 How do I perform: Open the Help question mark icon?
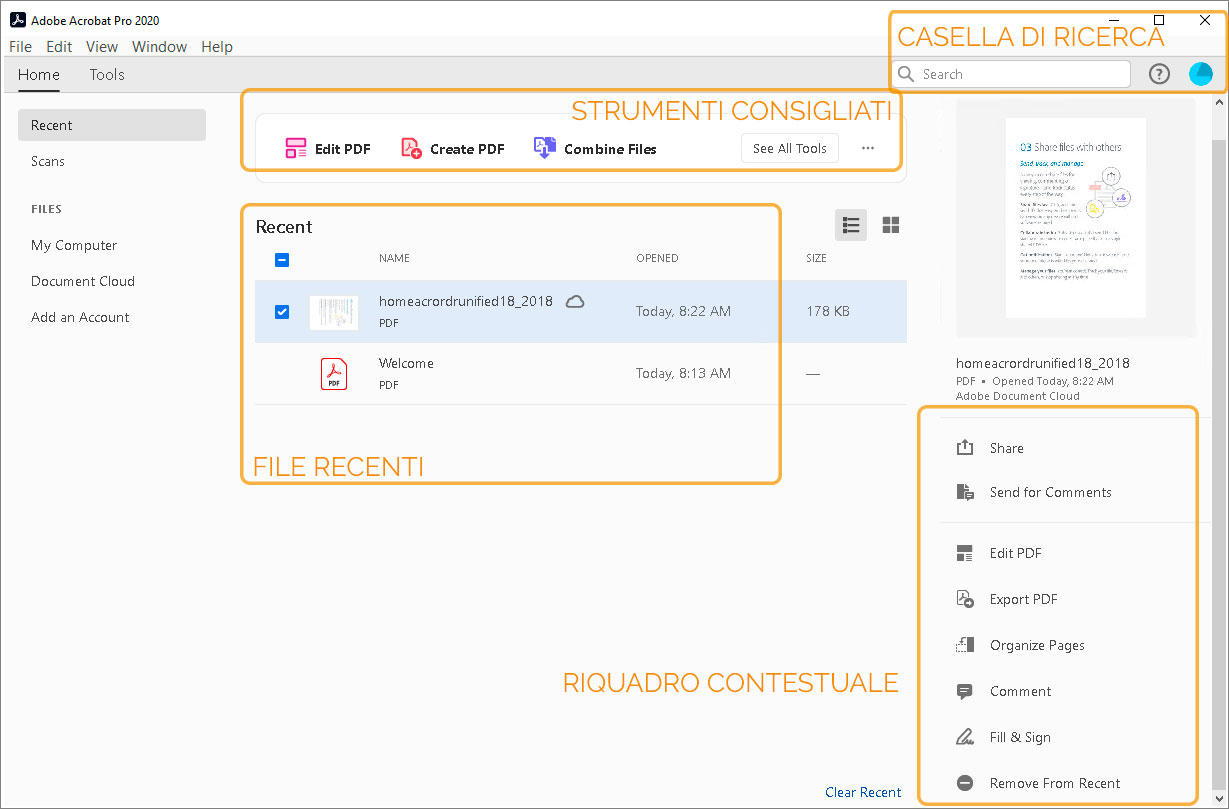(1159, 74)
